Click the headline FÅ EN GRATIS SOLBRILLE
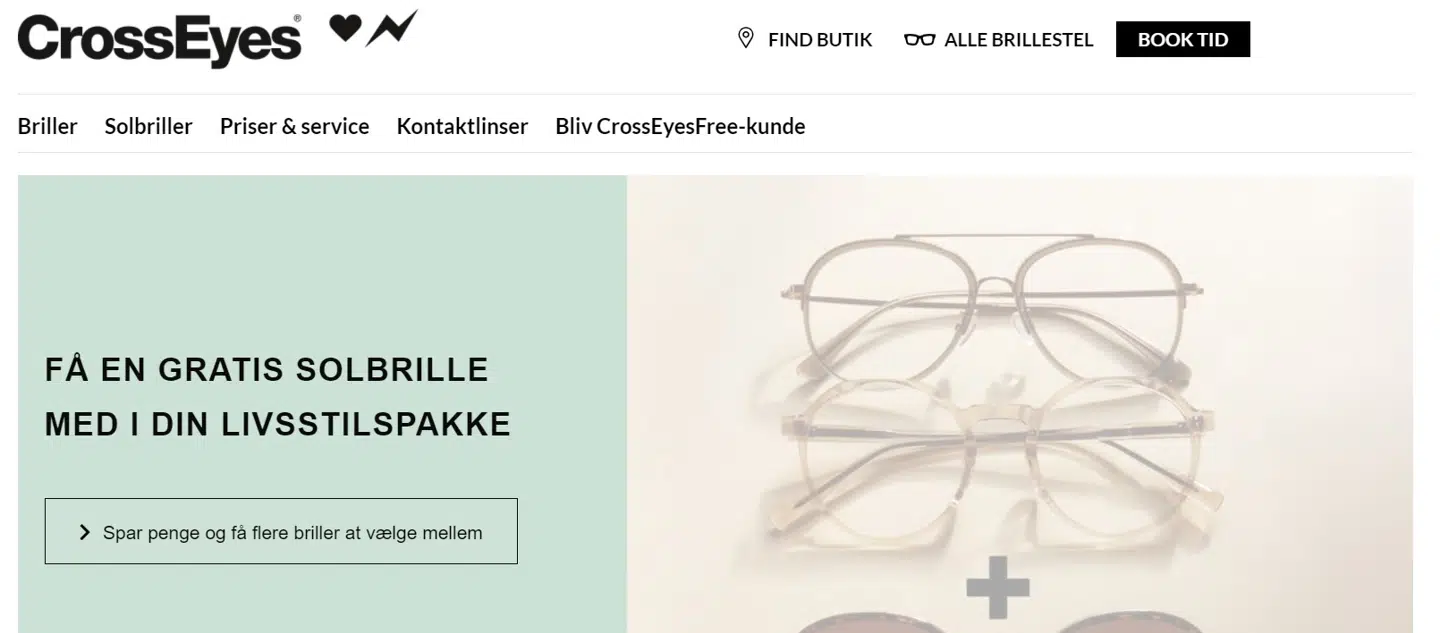1440x633 pixels. coord(265,369)
